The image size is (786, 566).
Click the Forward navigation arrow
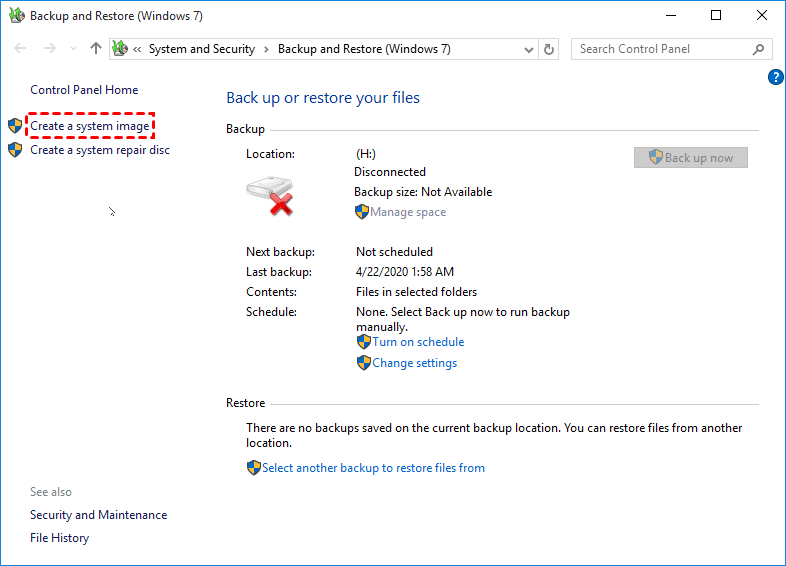[48, 49]
